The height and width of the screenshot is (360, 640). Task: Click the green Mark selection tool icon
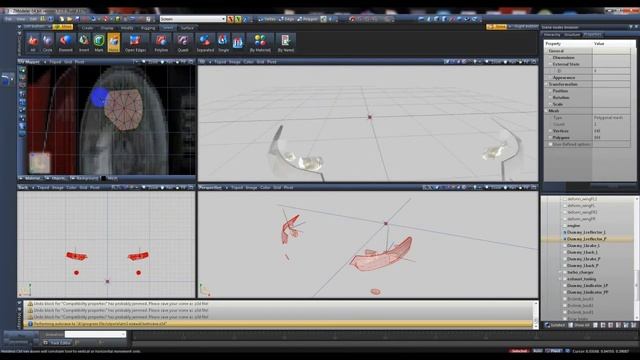pos(99,43)
